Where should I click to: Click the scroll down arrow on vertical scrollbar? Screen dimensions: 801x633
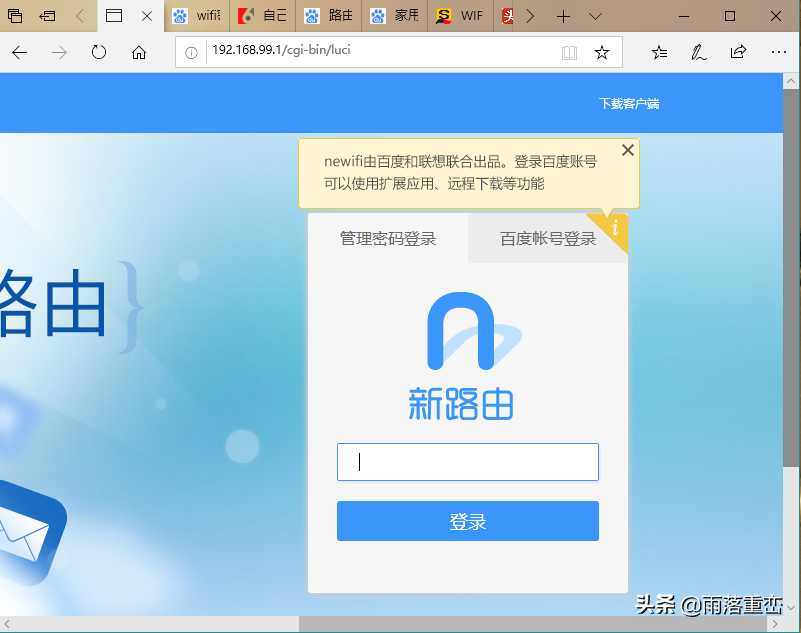[791, 607]
